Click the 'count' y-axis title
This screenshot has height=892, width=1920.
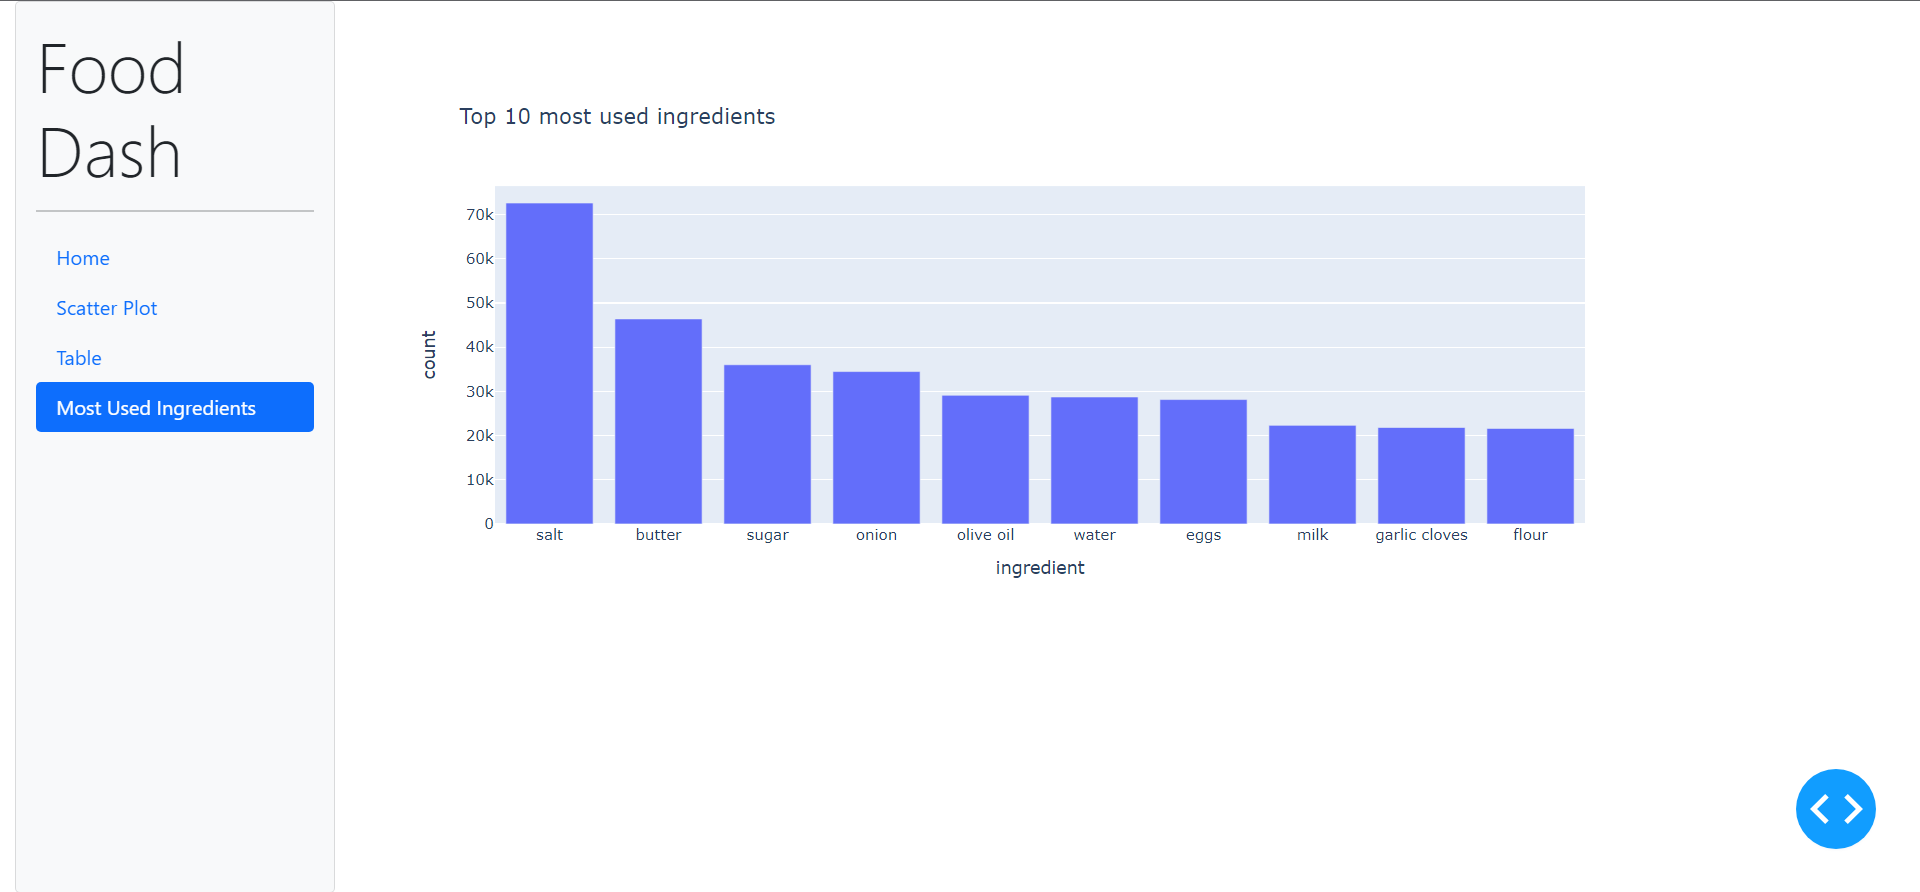[429, 355]
